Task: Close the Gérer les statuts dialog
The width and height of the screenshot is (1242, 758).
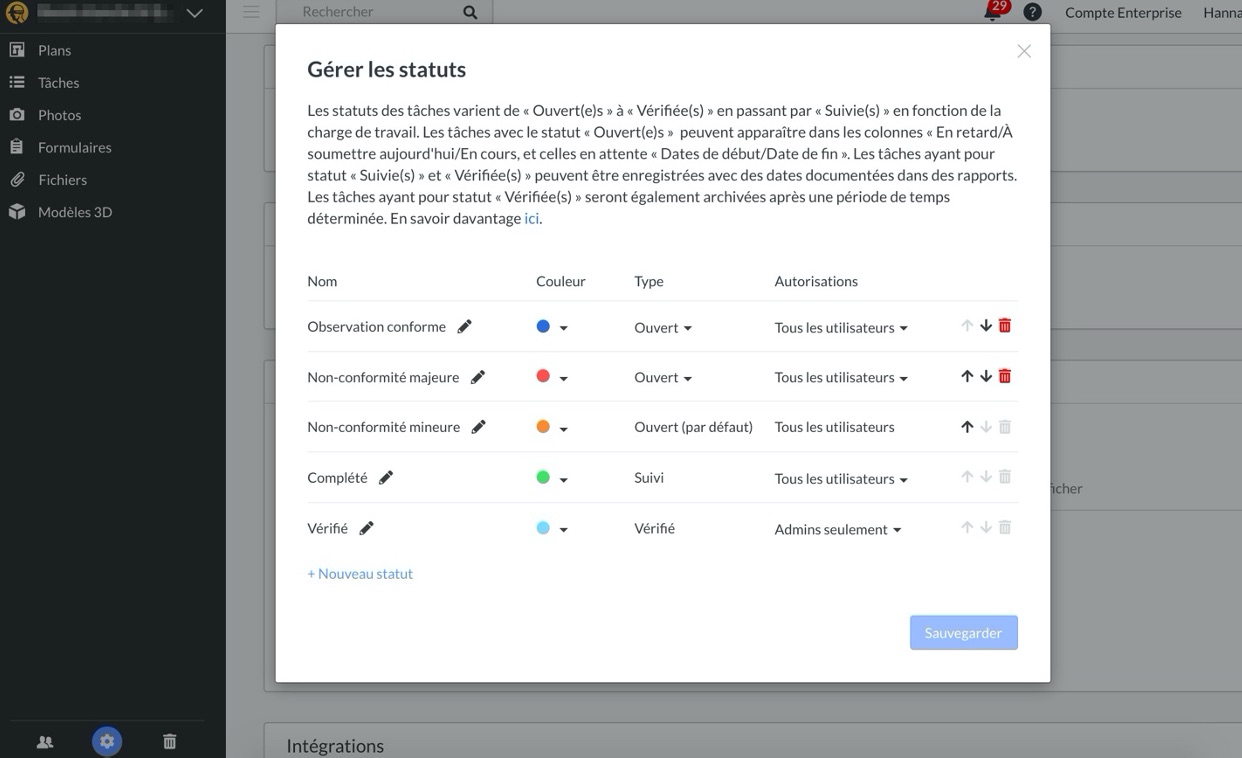Action: 1024,51
